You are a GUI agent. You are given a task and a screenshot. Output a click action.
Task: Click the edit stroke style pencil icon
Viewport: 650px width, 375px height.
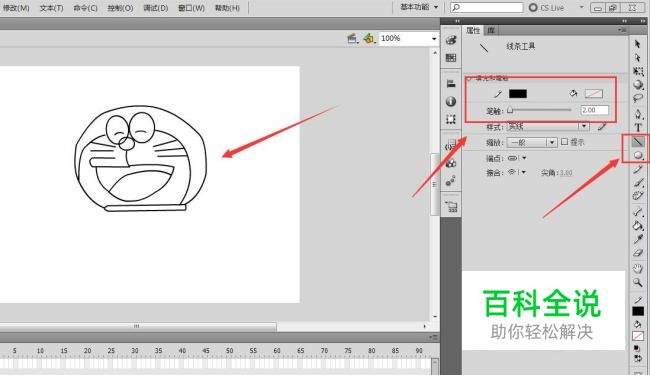[602, 126]
